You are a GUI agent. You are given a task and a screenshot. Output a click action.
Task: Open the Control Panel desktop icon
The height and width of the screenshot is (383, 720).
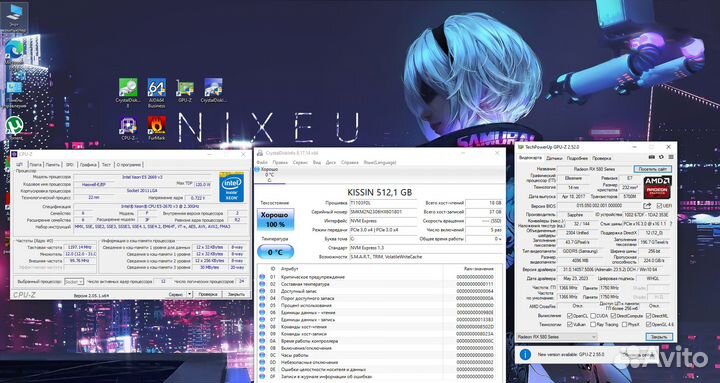pos(14,87)
